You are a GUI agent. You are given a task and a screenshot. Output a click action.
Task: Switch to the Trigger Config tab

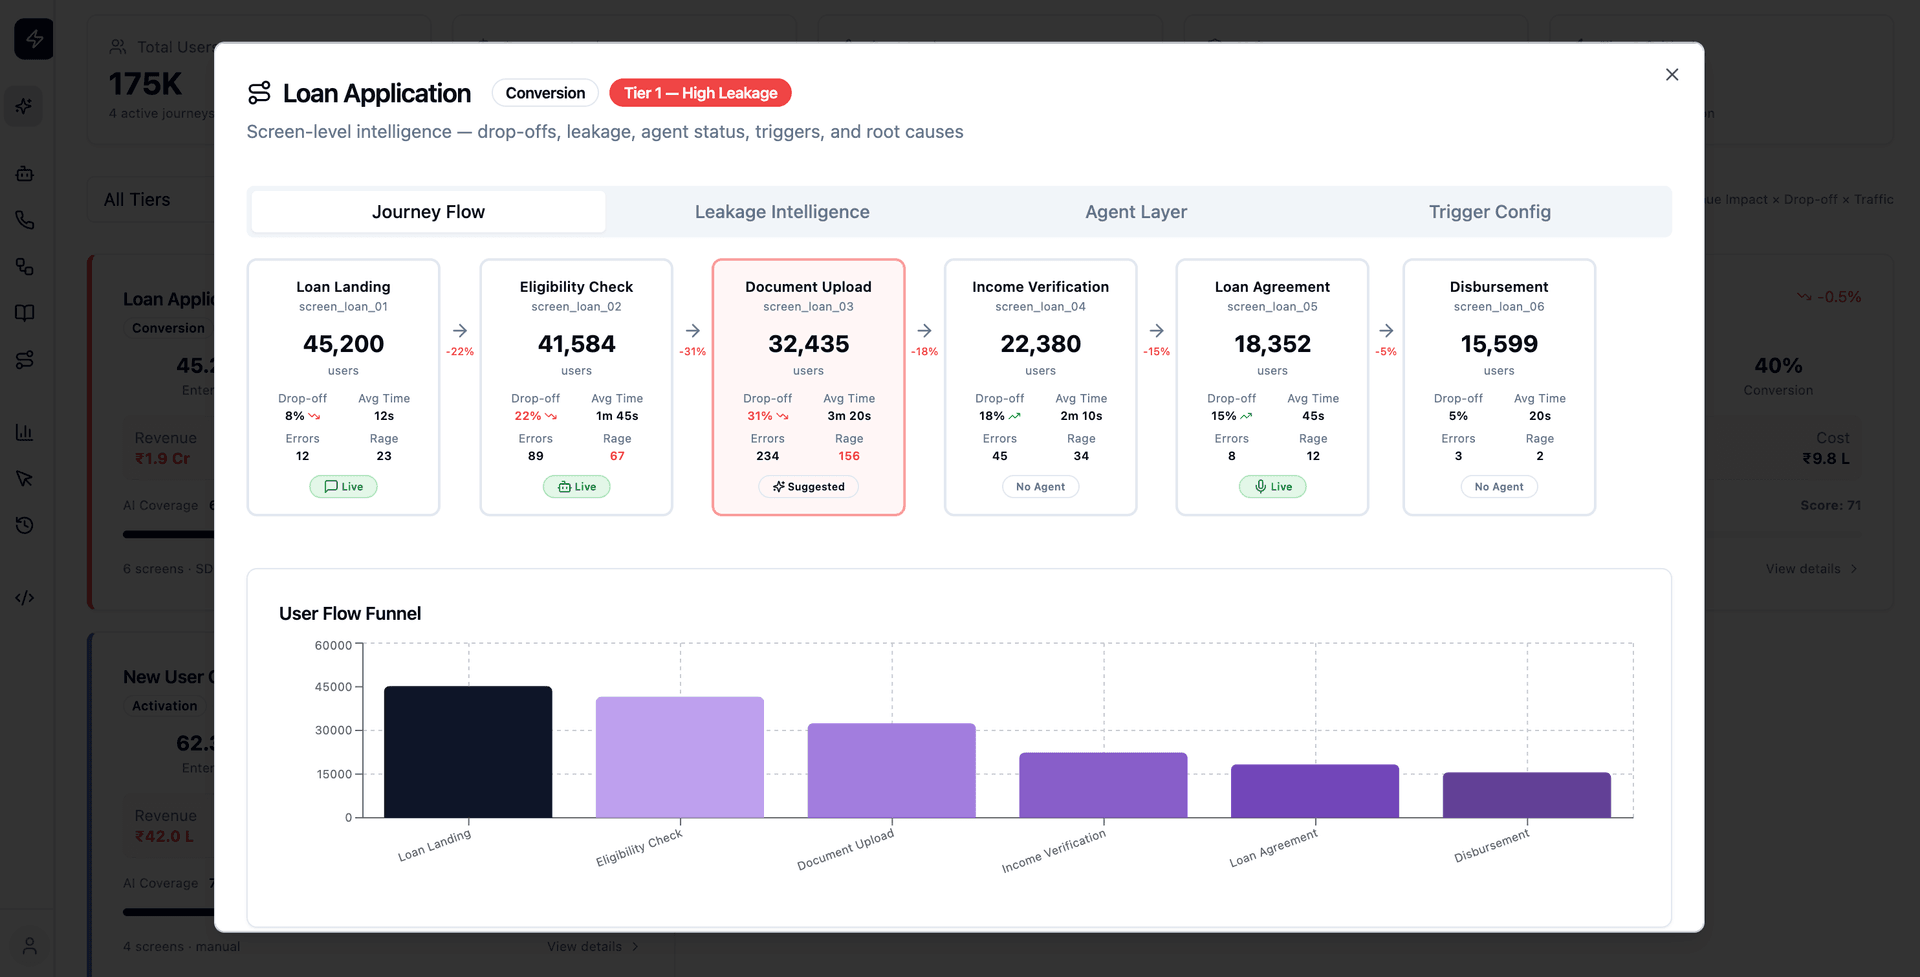coord(1489,211)
